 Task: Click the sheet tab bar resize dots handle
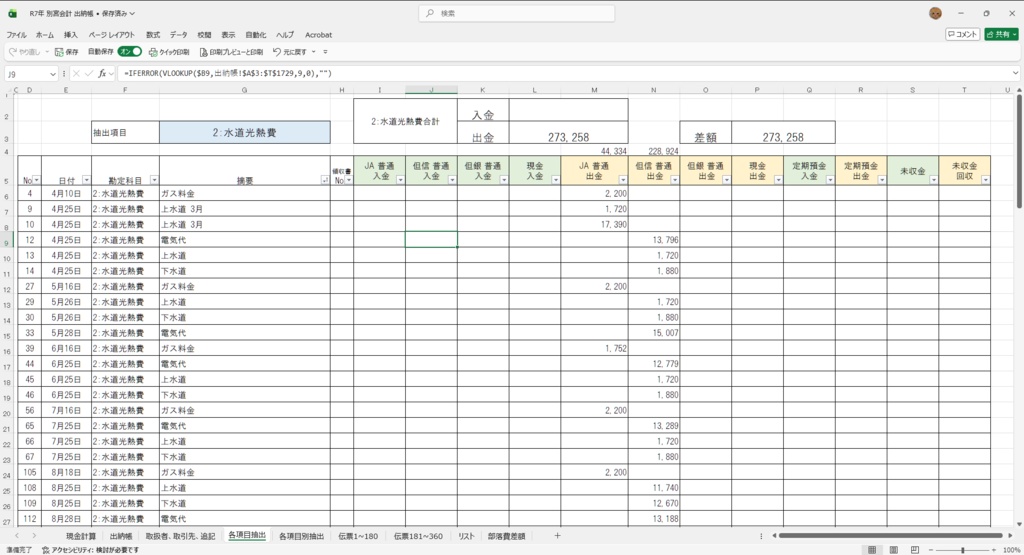[761, 536]
